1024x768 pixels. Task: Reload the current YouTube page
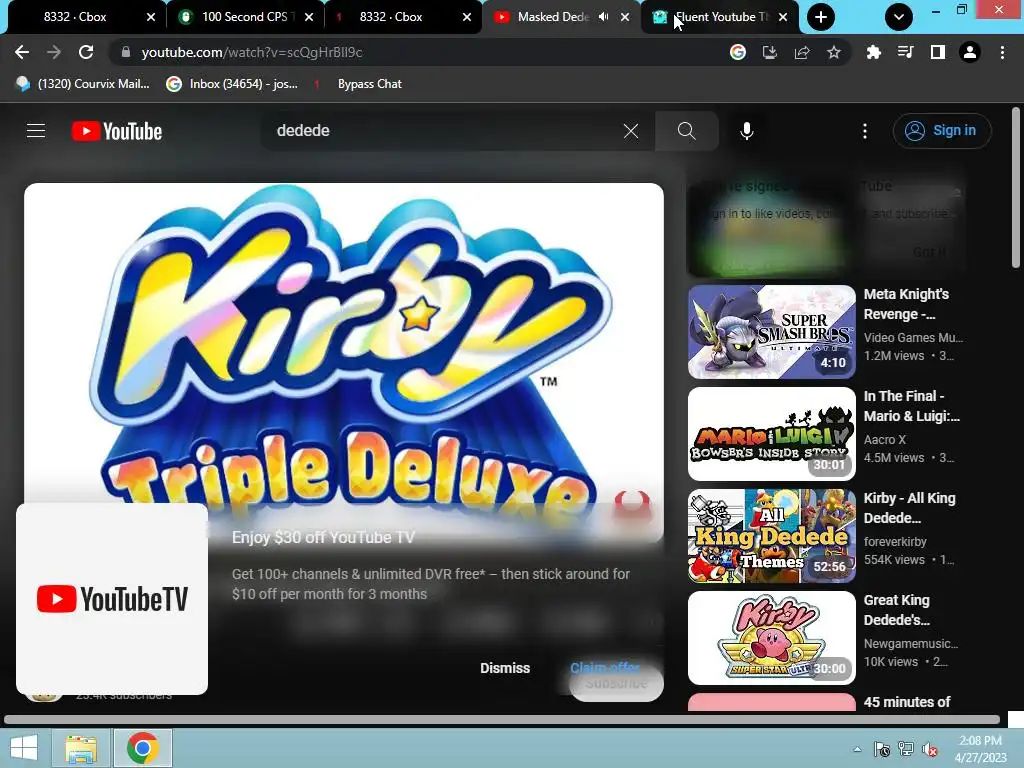click(86, 52)
